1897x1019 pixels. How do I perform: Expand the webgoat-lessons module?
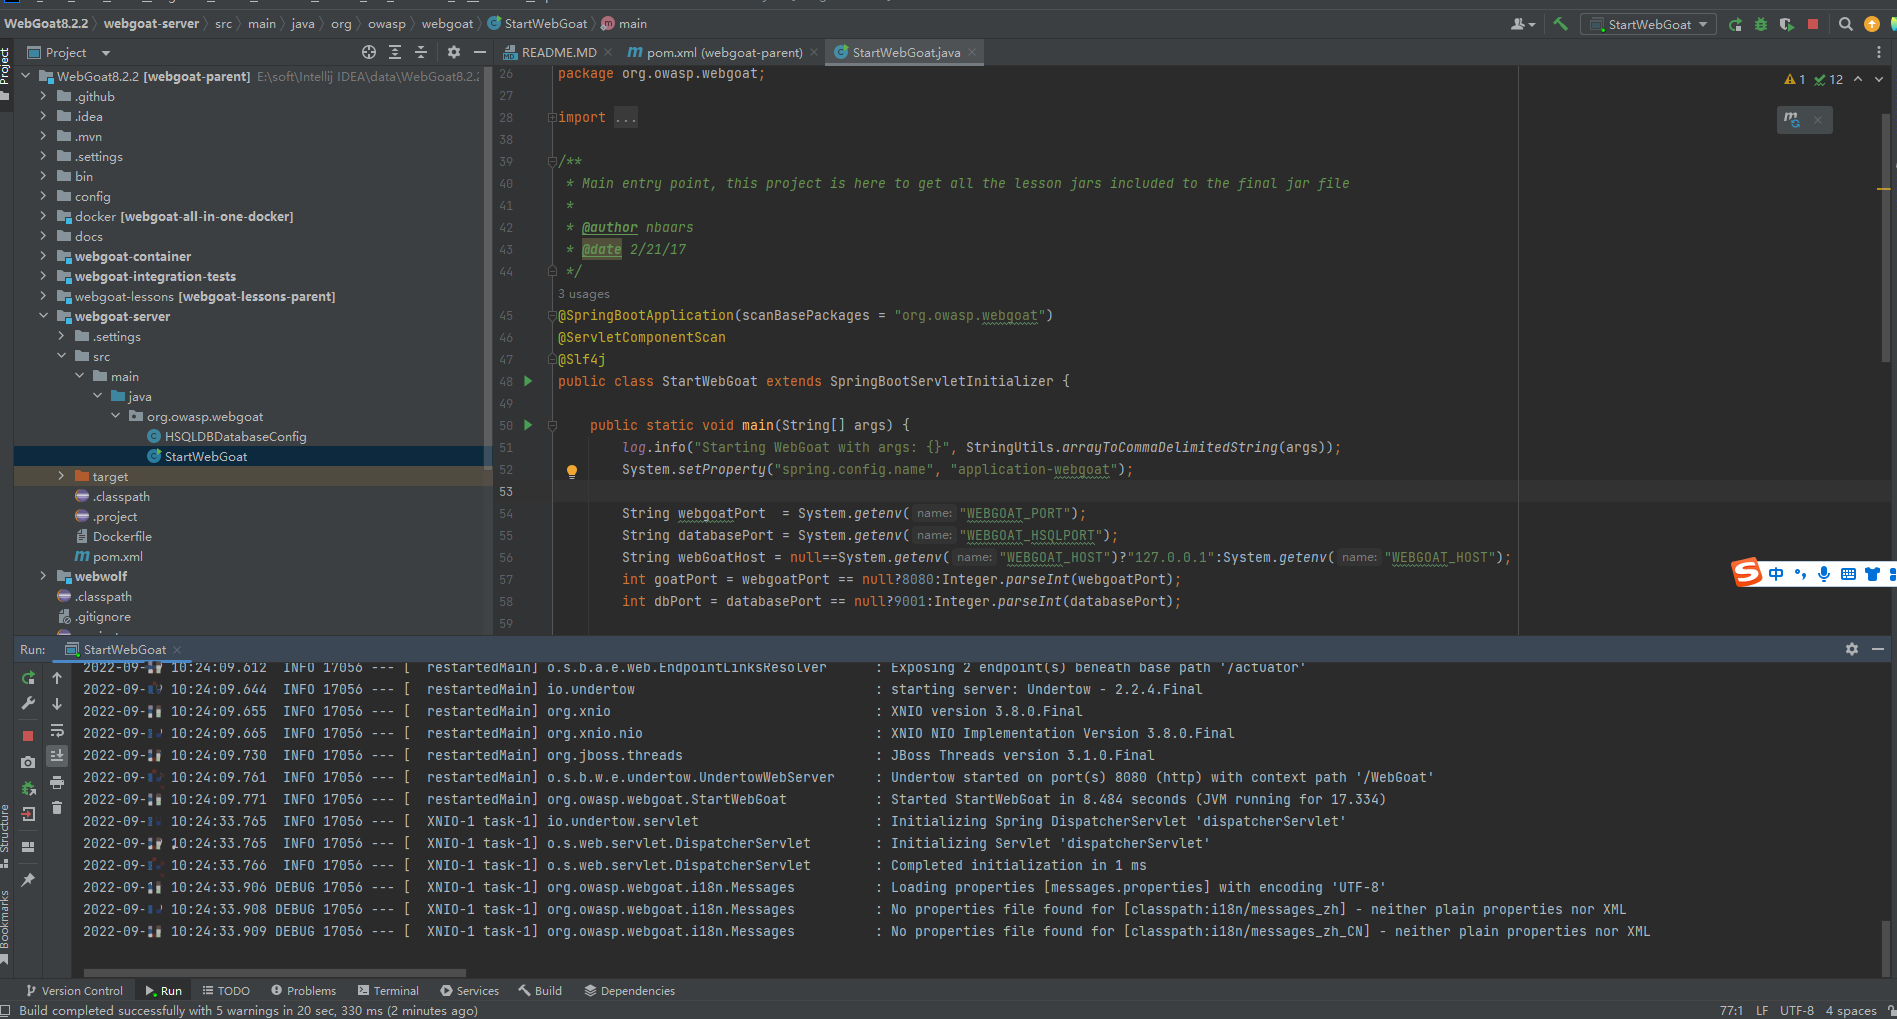pos(43,296)
